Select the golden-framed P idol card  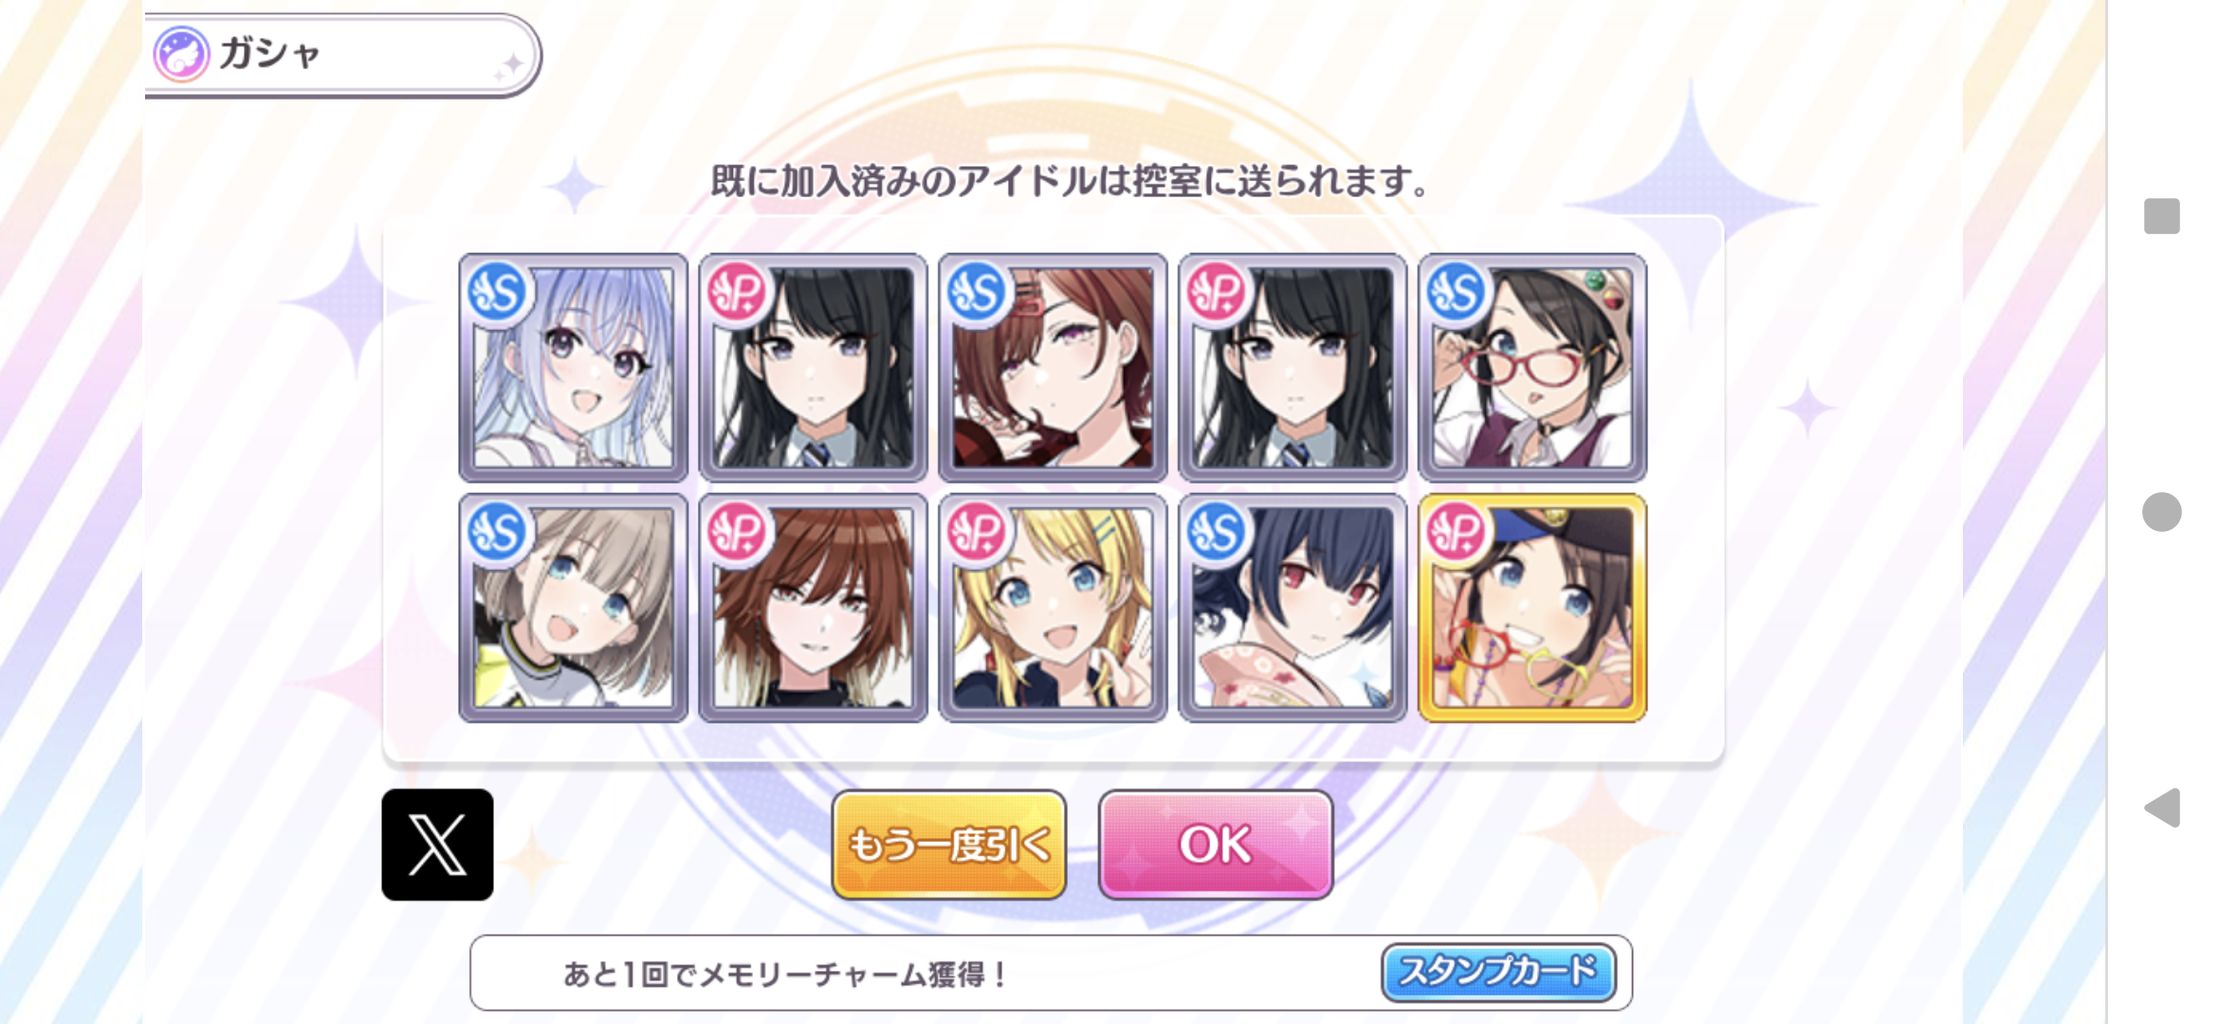pos(1532,607)
